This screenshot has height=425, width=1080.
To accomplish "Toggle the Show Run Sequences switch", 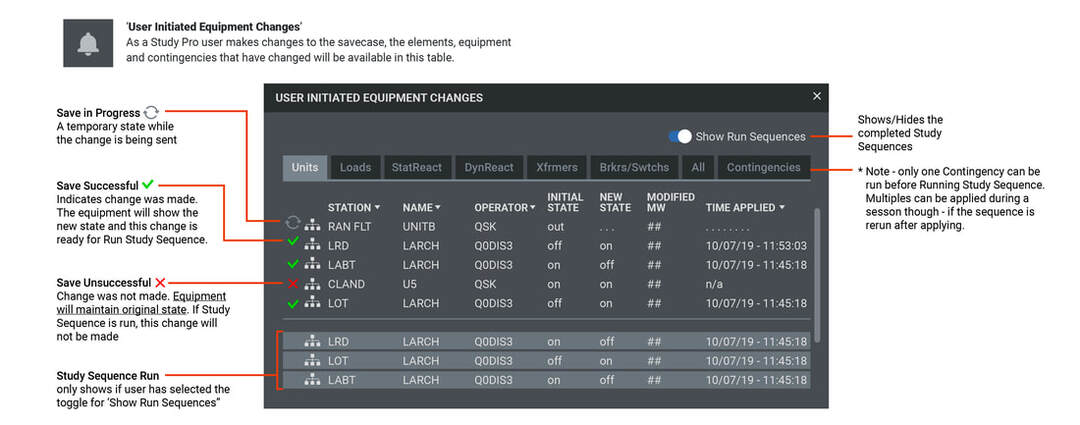I will click(x=680, y=137).
